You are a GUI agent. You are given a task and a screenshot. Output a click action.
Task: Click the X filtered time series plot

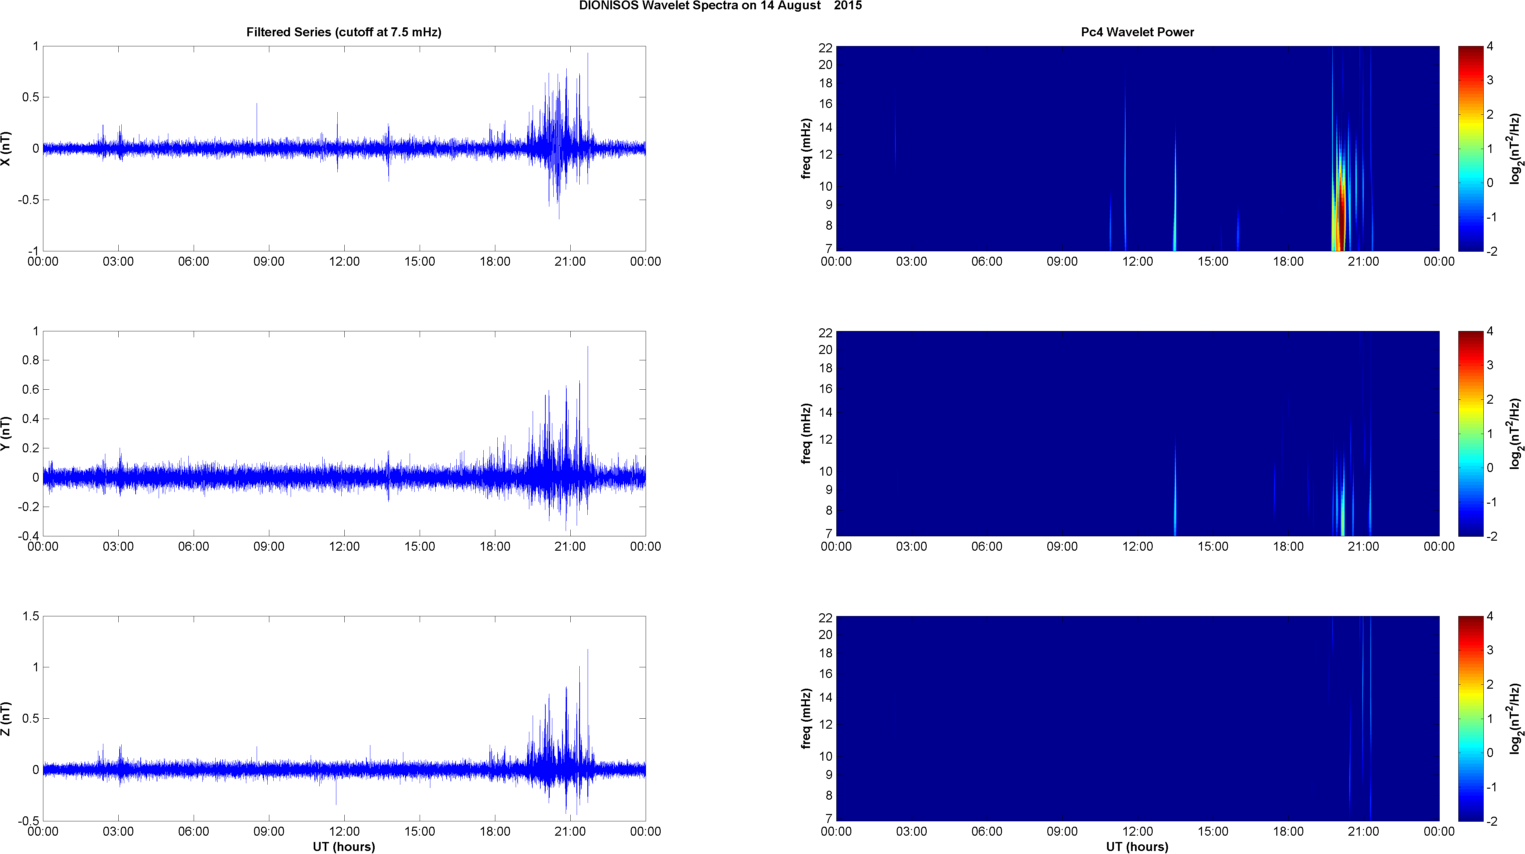click(x=344, y=148)
